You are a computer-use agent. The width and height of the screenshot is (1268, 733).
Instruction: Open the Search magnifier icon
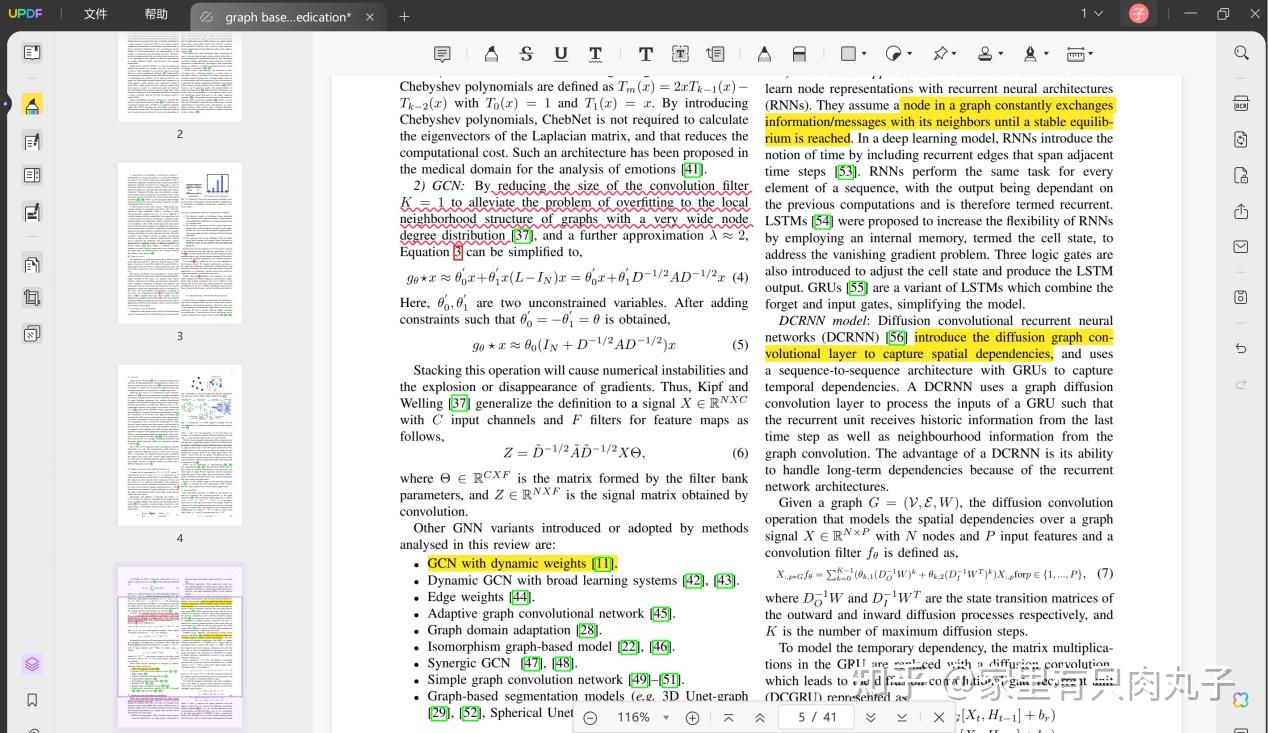pos(1241,53)
